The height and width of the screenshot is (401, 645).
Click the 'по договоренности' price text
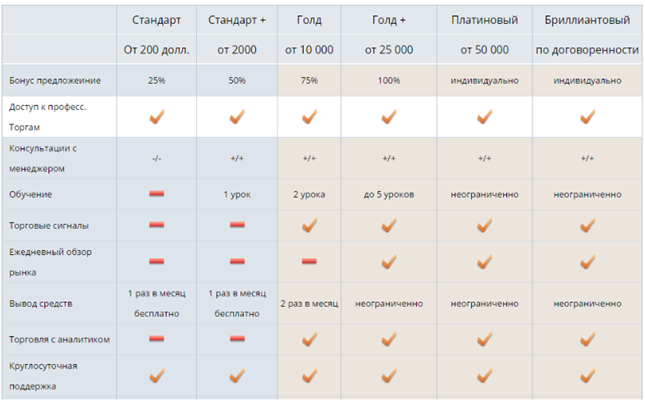(586, 49)
